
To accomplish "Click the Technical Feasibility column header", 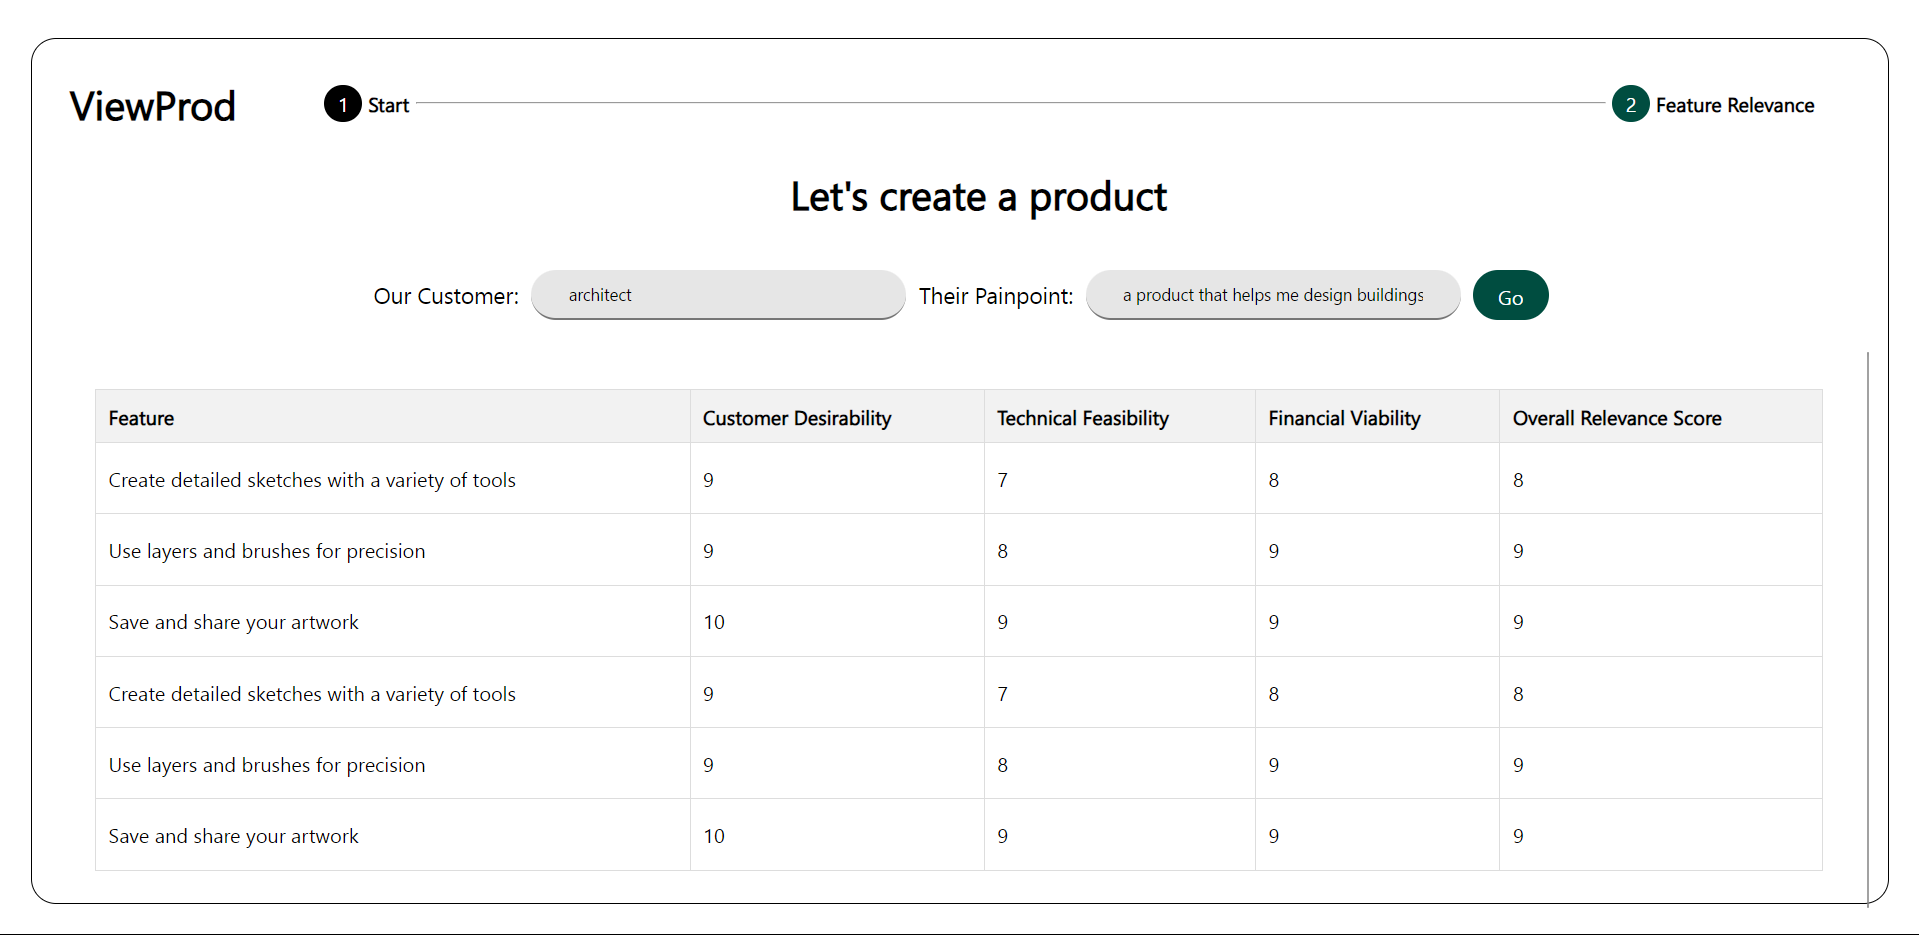I will click(x=1082, y=418).
